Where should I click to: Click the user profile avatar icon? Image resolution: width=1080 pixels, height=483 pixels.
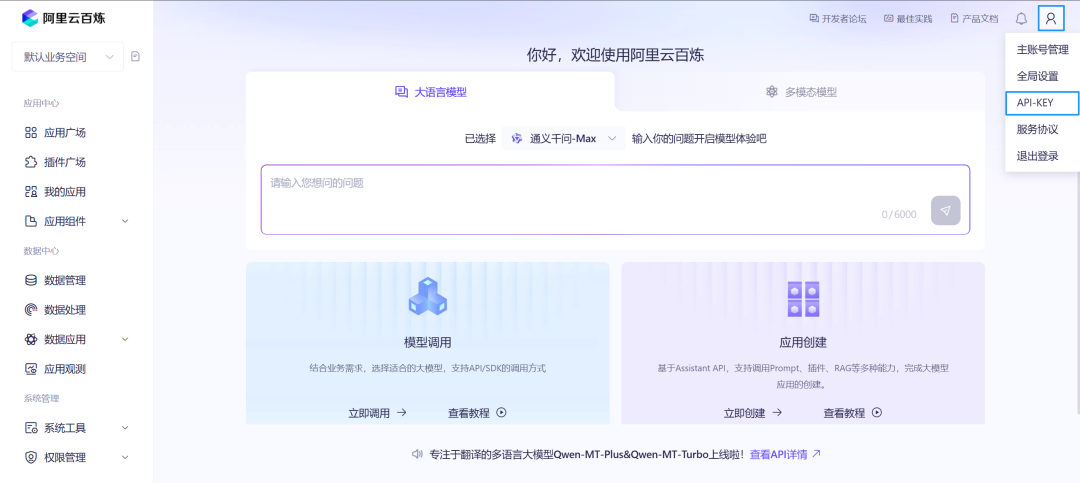tap(1050, 19)
